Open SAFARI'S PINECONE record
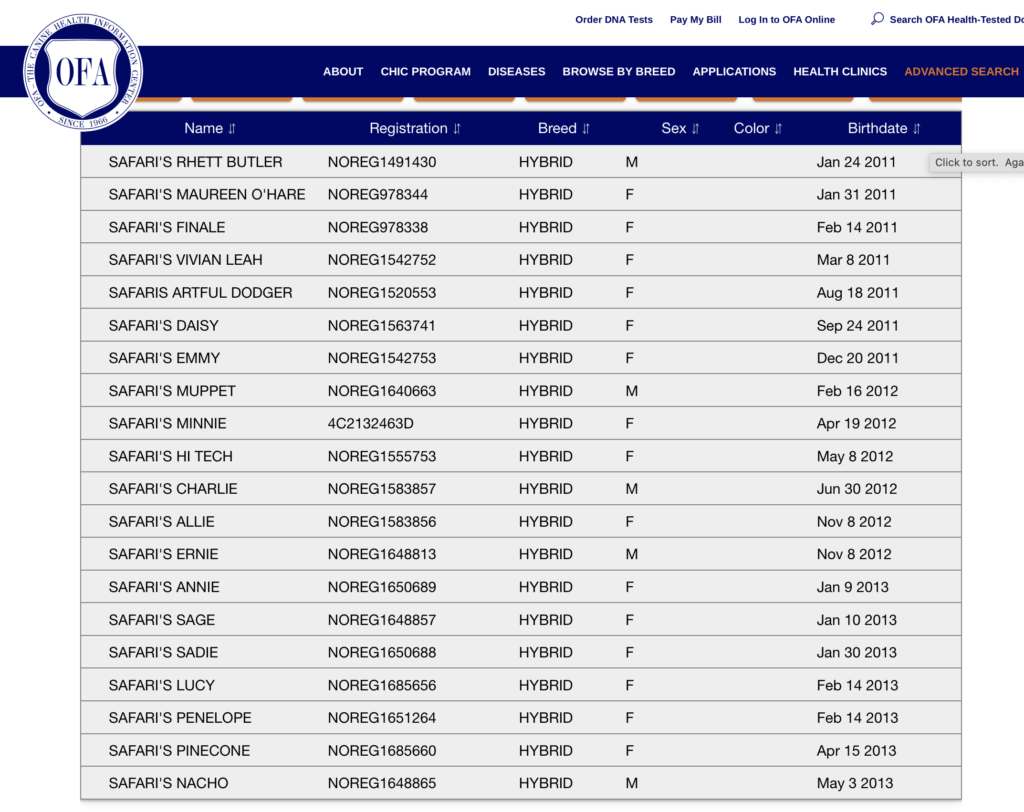Image resolution: width=1024 pixels, height=812 pixels. pyautogui.click(x=179, y=751)
